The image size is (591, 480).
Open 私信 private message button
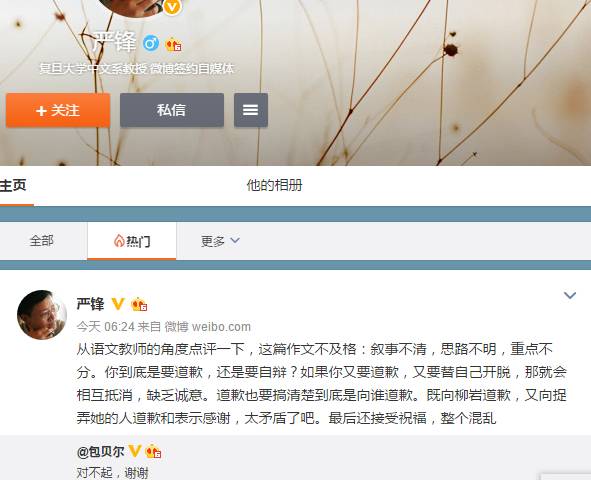coord(172,110)
